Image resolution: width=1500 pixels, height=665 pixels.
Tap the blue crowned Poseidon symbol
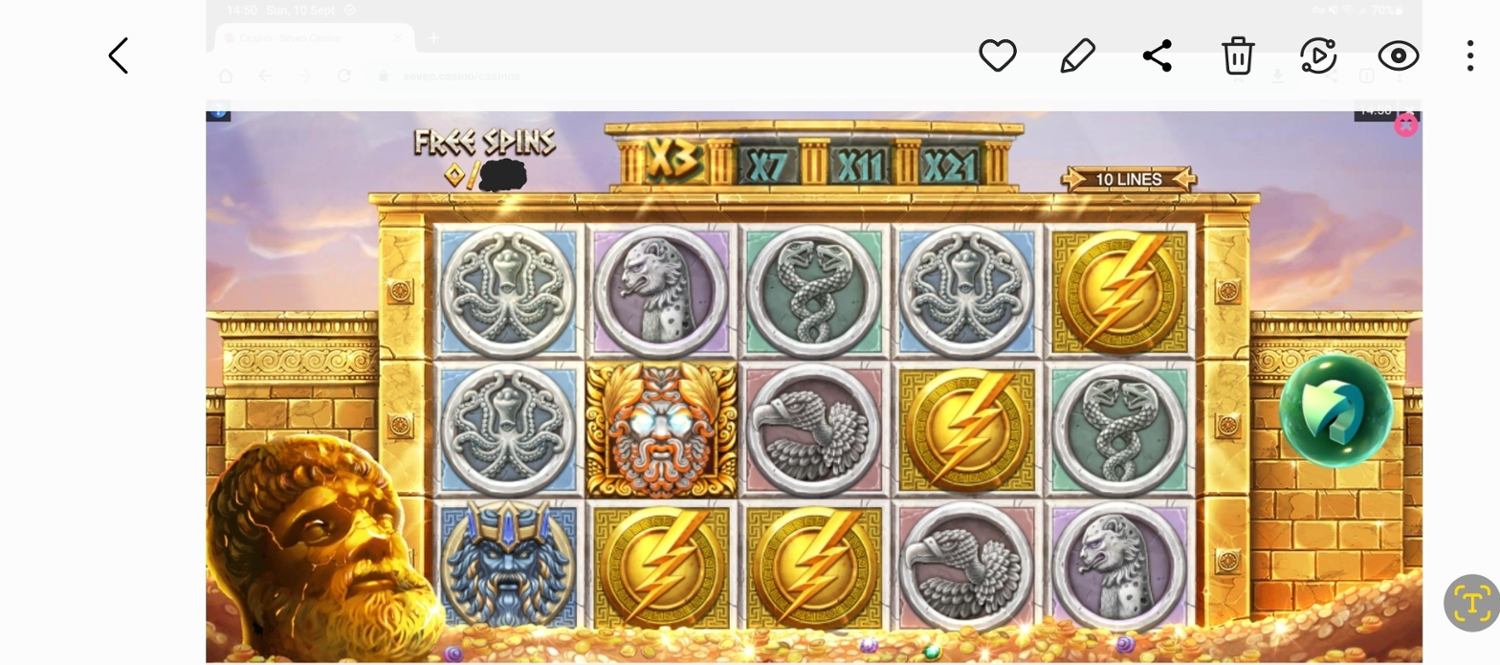[508, 566]
